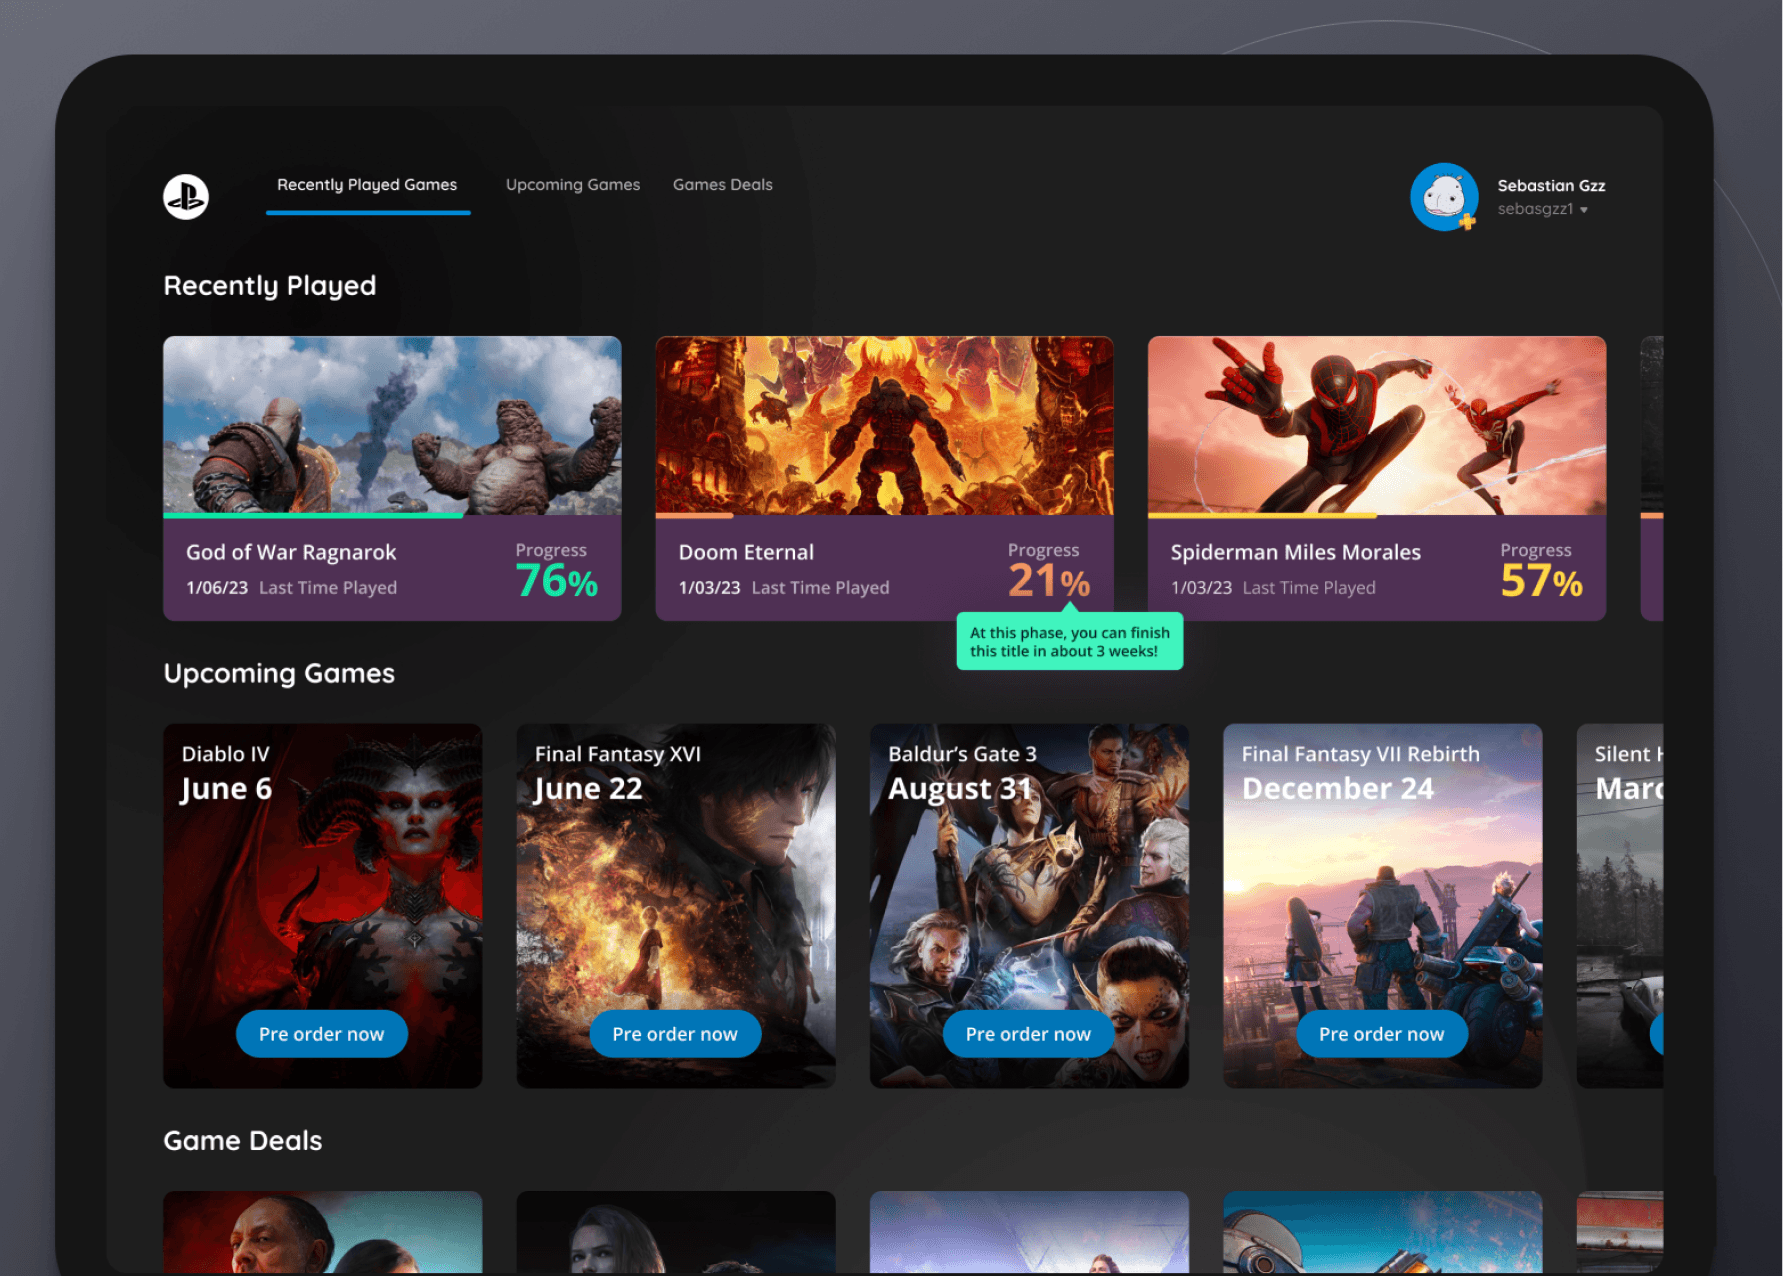Click the December 24 release date
The image size is (1792, 1276).
(x=1338, y=789)
